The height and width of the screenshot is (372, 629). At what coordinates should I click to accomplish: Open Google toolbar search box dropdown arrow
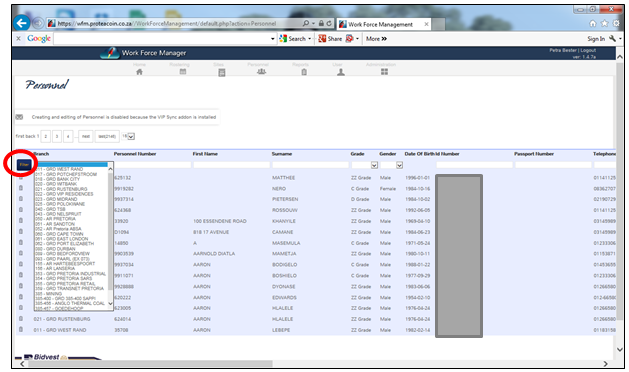click(273, 39)
